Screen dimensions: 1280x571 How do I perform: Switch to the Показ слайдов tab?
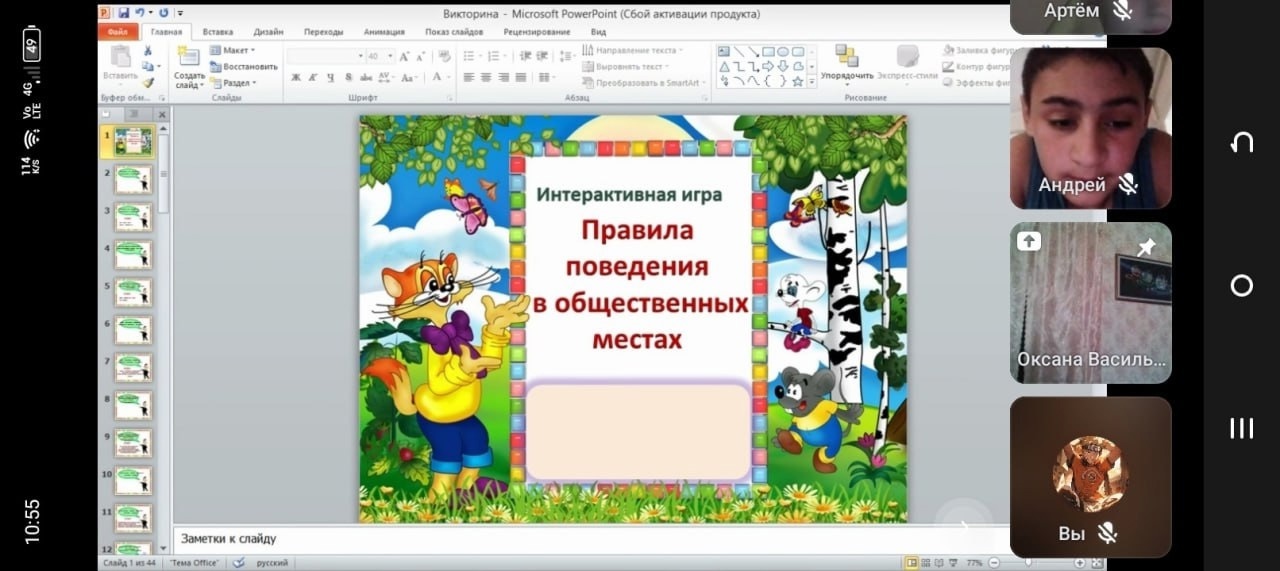tap(454, 32)
